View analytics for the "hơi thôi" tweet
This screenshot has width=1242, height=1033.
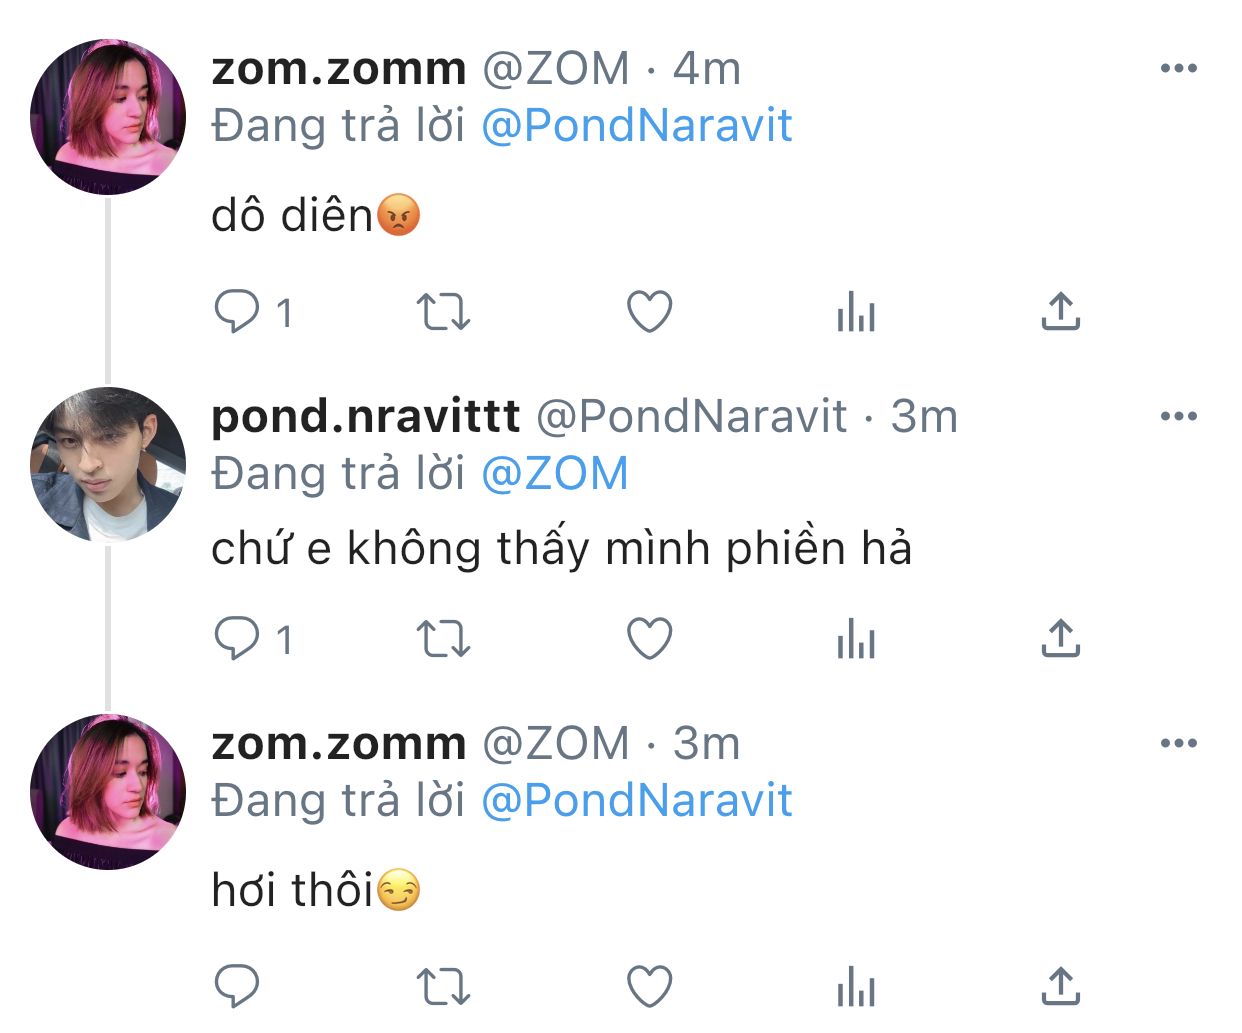(856, 987)
